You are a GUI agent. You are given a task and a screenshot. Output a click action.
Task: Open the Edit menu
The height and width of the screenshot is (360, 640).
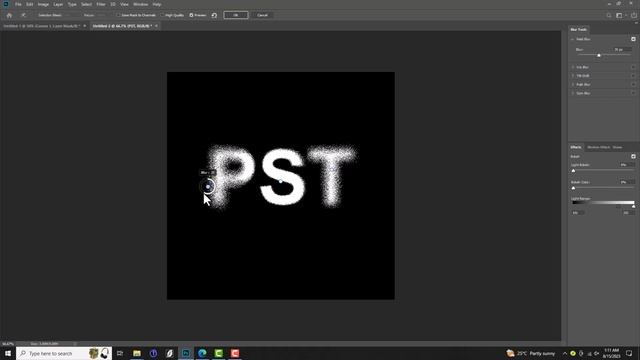29,4
